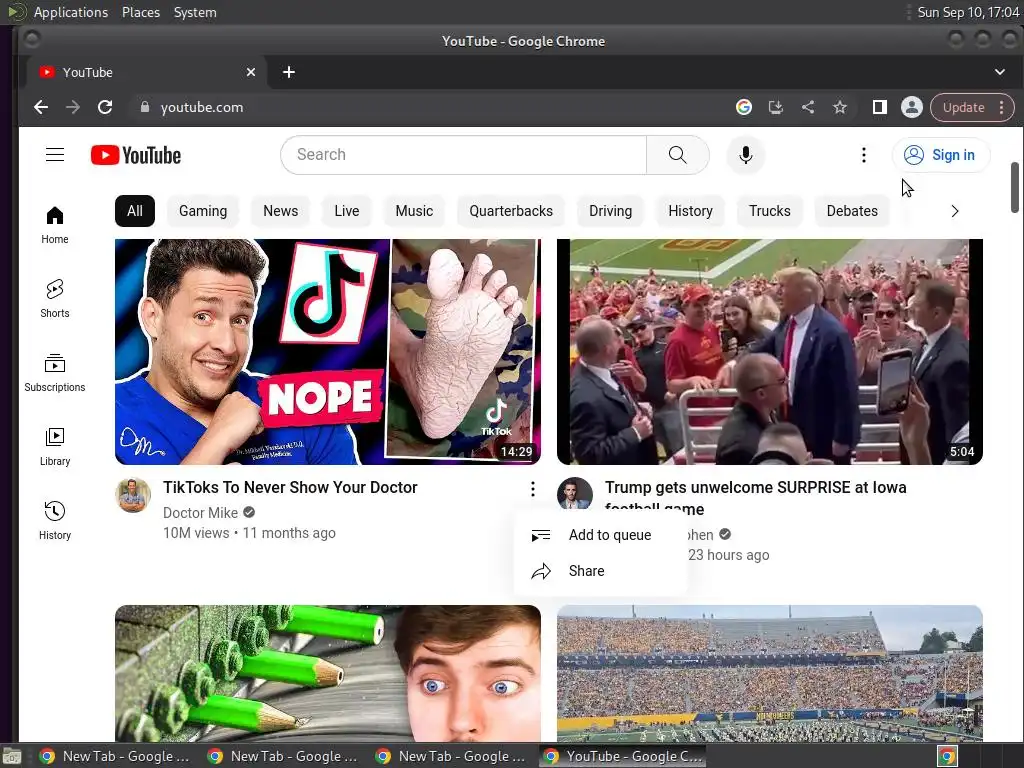Open Places menu
The width and height of the screenshot is (1024, 768).
[141, 12]
